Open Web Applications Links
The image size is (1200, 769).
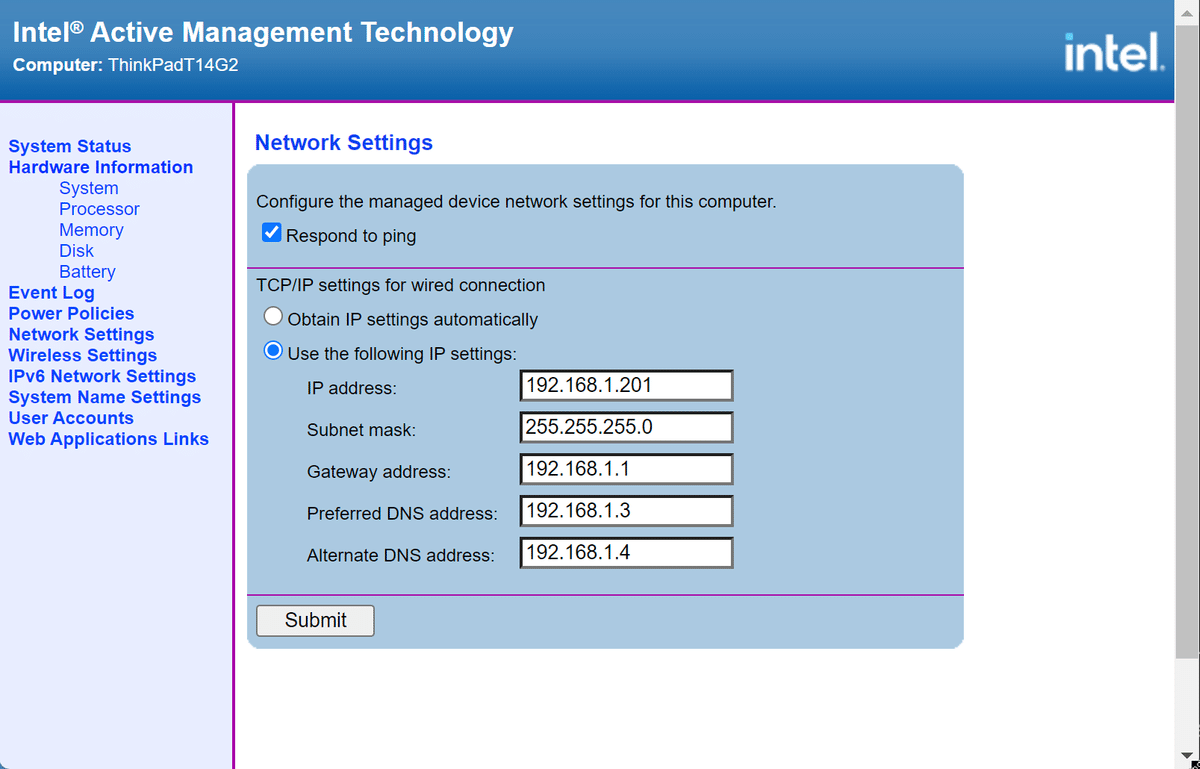point(109,439)
